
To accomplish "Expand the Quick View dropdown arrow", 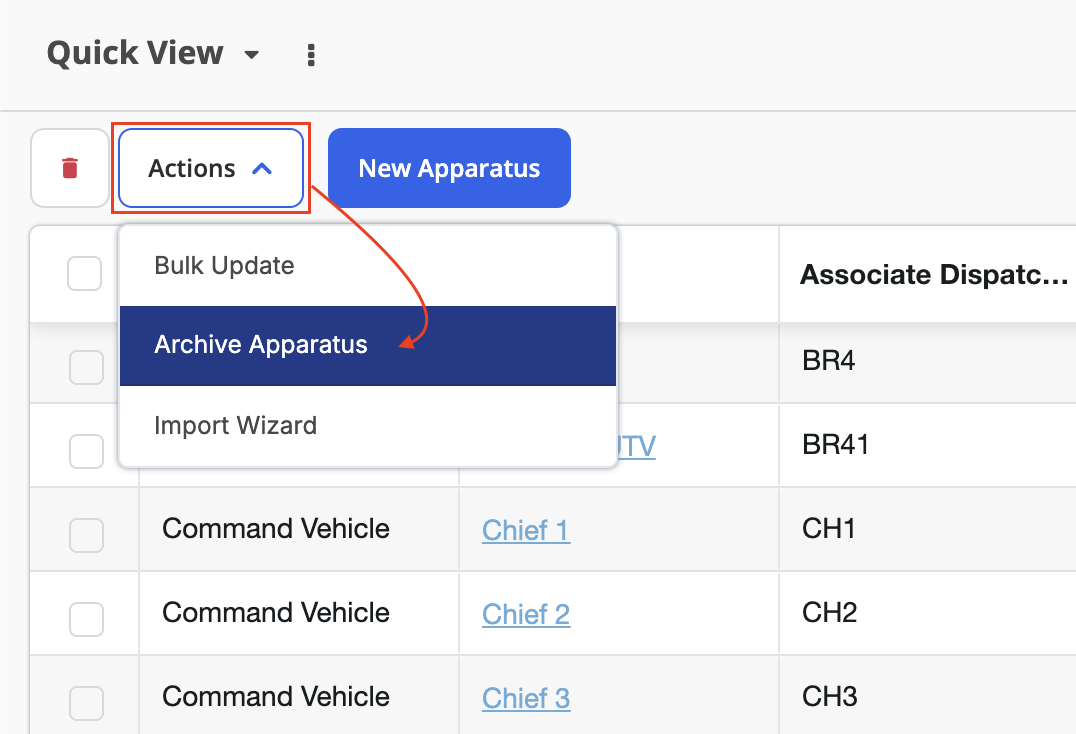I will click(252, 55).
